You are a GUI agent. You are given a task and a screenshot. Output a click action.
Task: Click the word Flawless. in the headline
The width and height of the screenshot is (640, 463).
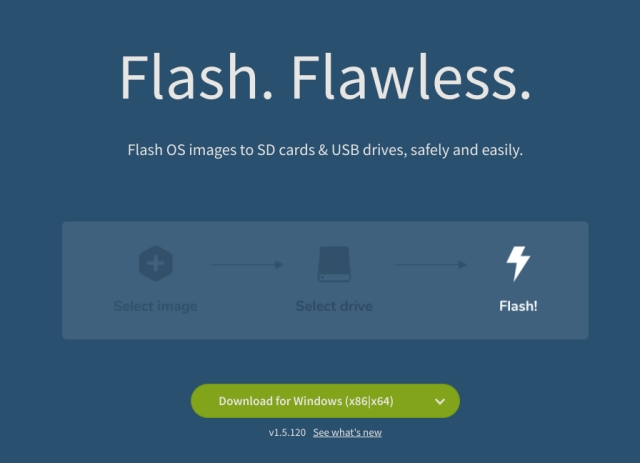(411, 77)
